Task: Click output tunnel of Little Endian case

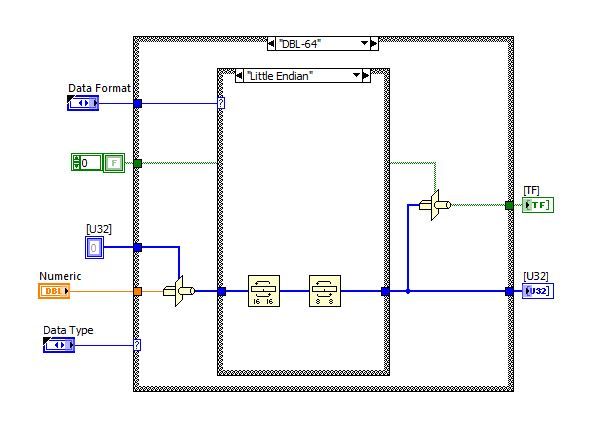Action: (385, 291)
